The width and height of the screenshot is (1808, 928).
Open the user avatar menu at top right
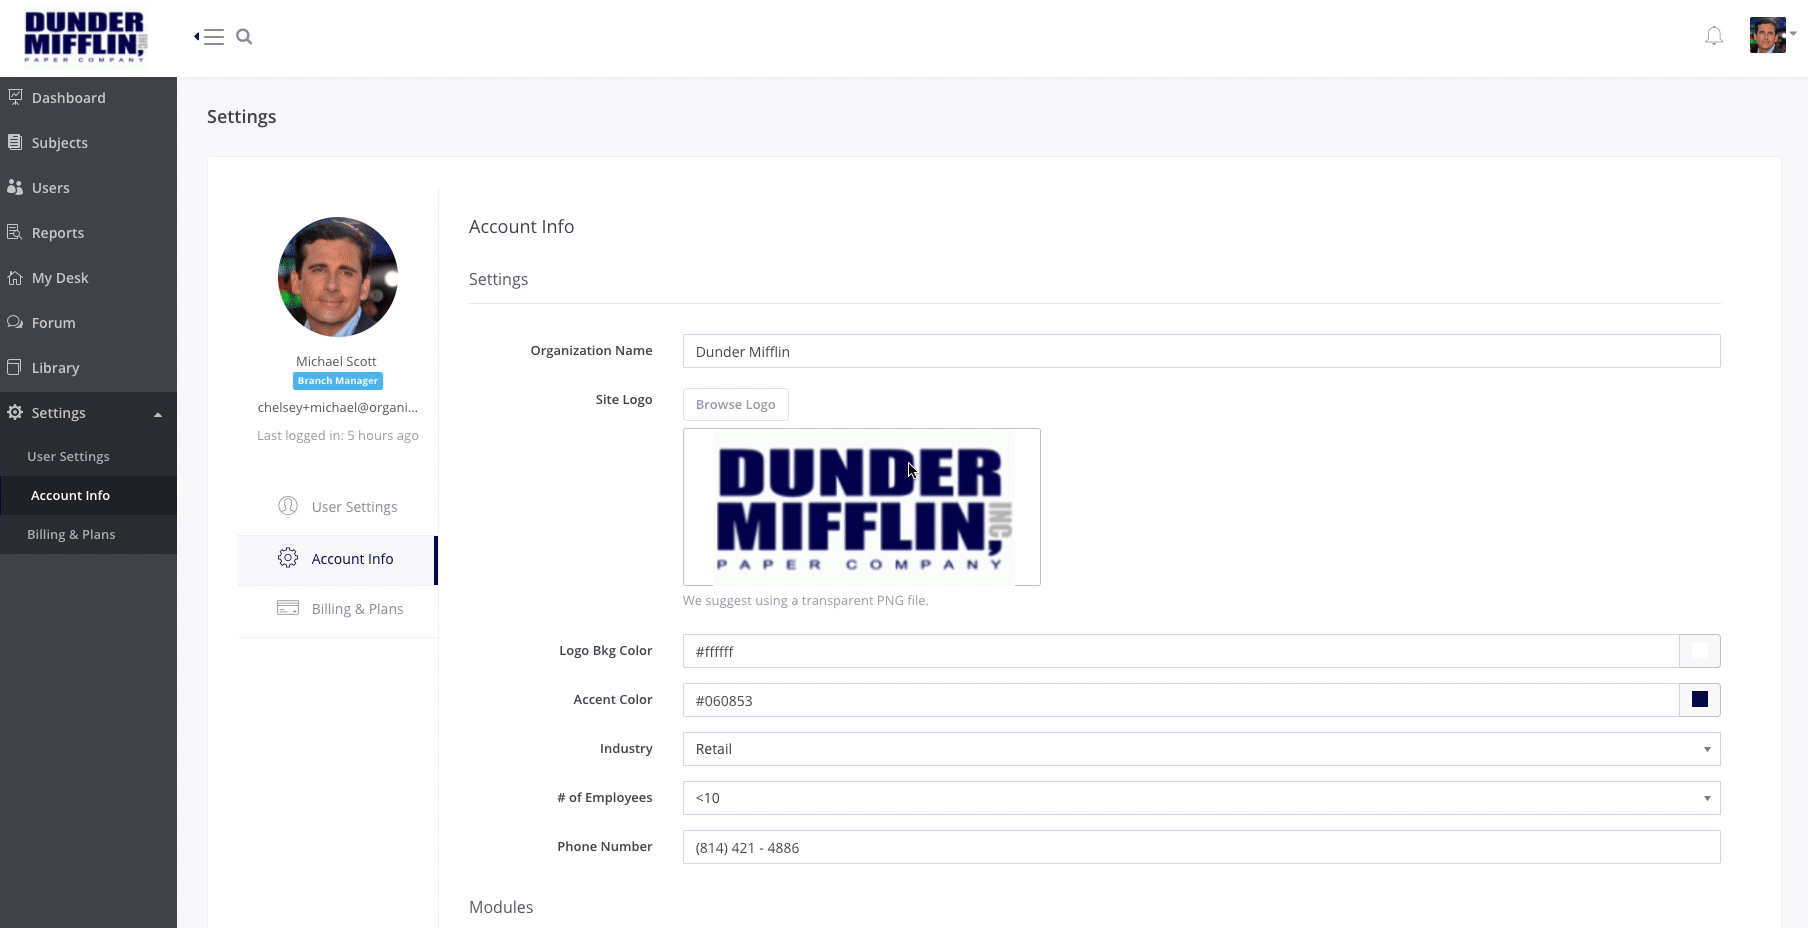pos(1772,35)
